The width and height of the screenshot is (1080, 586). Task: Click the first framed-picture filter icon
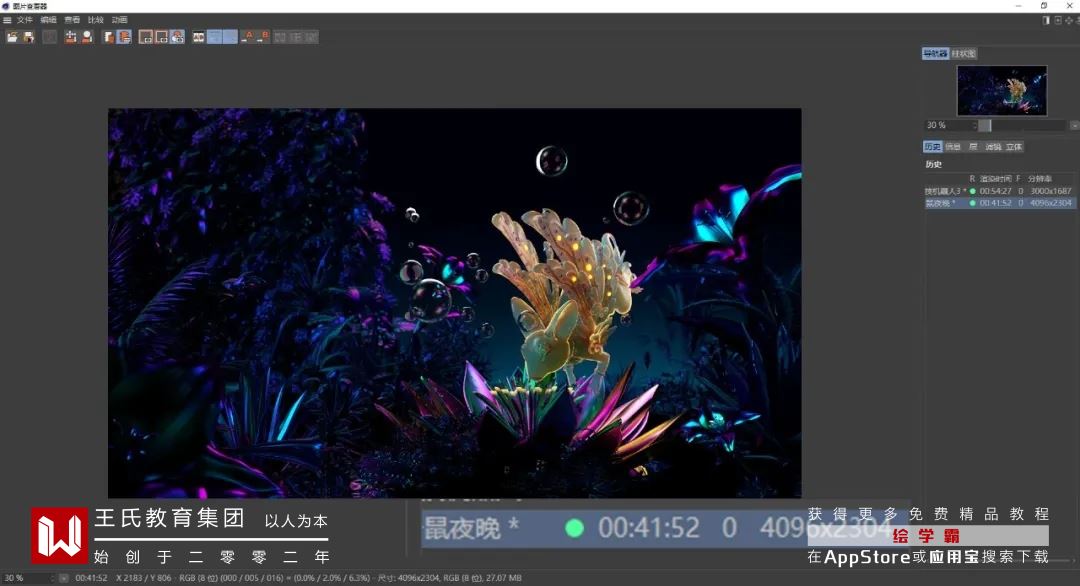[x=145, y=36]
